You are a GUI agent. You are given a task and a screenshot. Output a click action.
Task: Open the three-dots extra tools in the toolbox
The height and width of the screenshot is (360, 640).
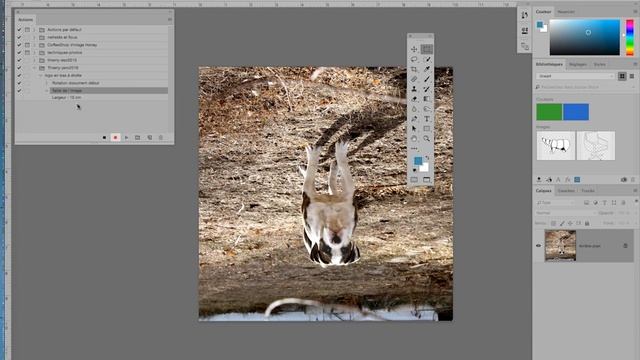coord(414,148)
